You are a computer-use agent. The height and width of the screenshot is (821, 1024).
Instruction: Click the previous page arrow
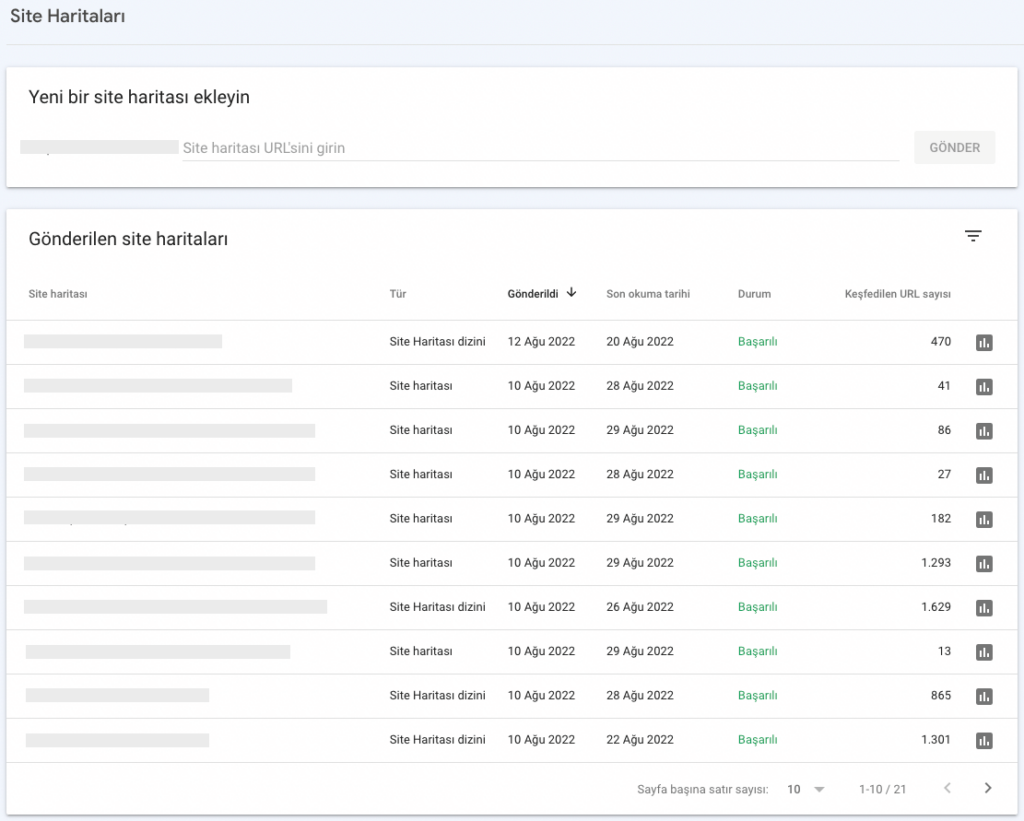click(x=947, y=788)
